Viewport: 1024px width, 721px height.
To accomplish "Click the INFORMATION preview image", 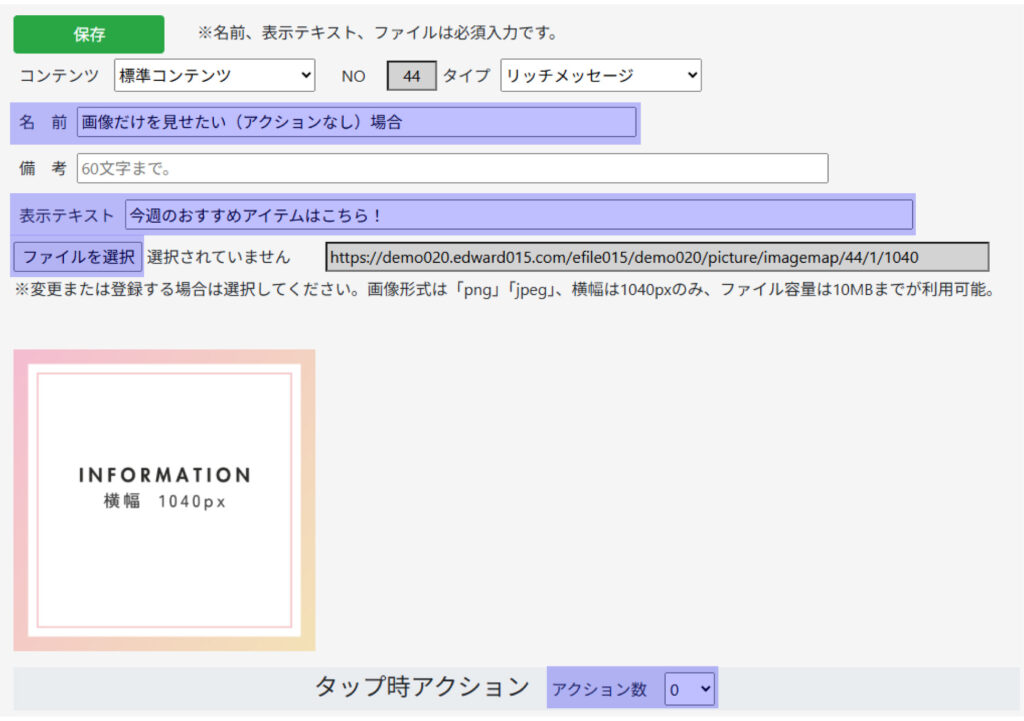I will [x=165, y=500].
